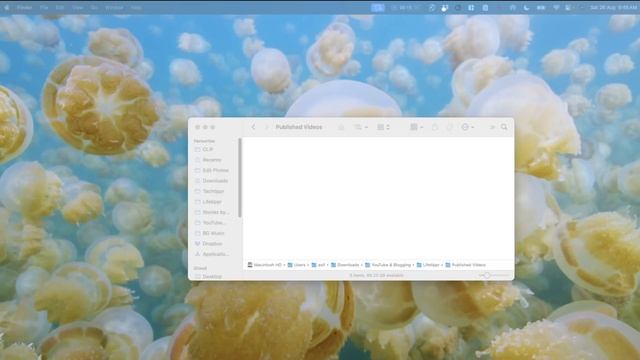Viewport: 640px width, 360px height.
Task: Open the Help menu
Action: point(136,7)
